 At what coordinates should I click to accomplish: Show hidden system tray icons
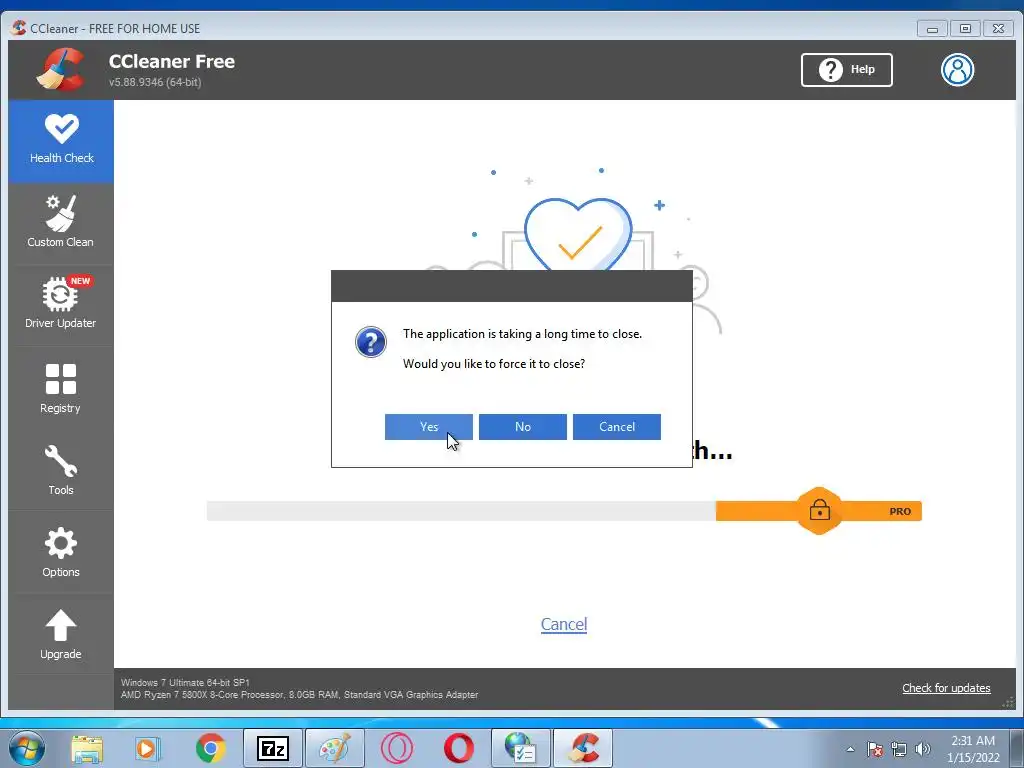[850, 749]
